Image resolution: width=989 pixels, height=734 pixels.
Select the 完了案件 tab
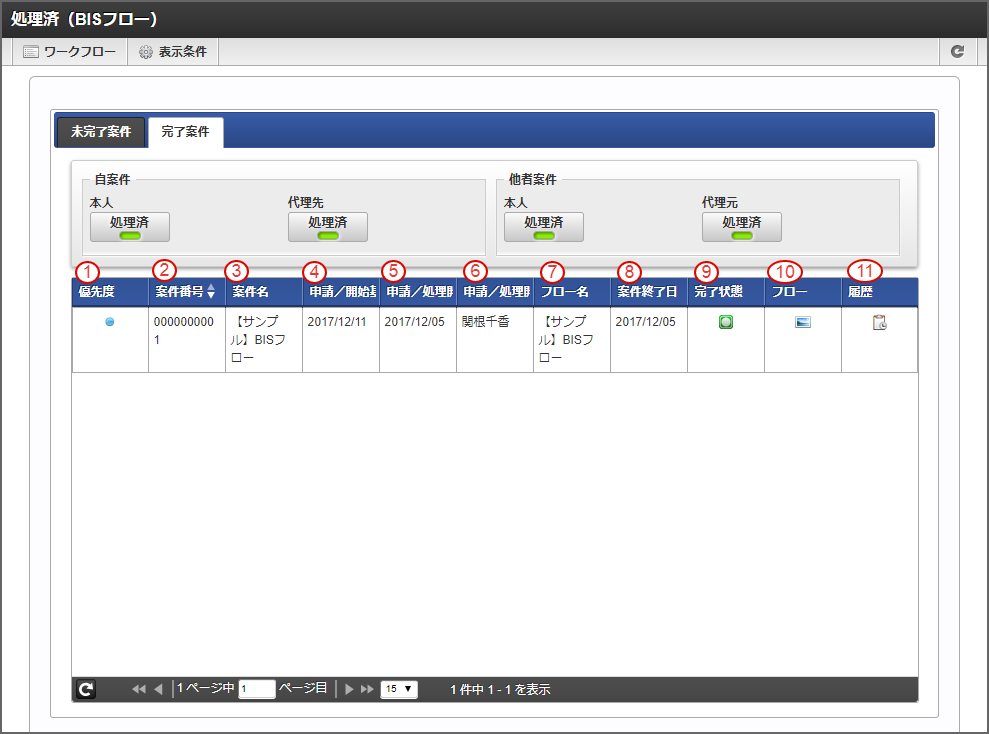pyautogui.click(x=185, y=132)
